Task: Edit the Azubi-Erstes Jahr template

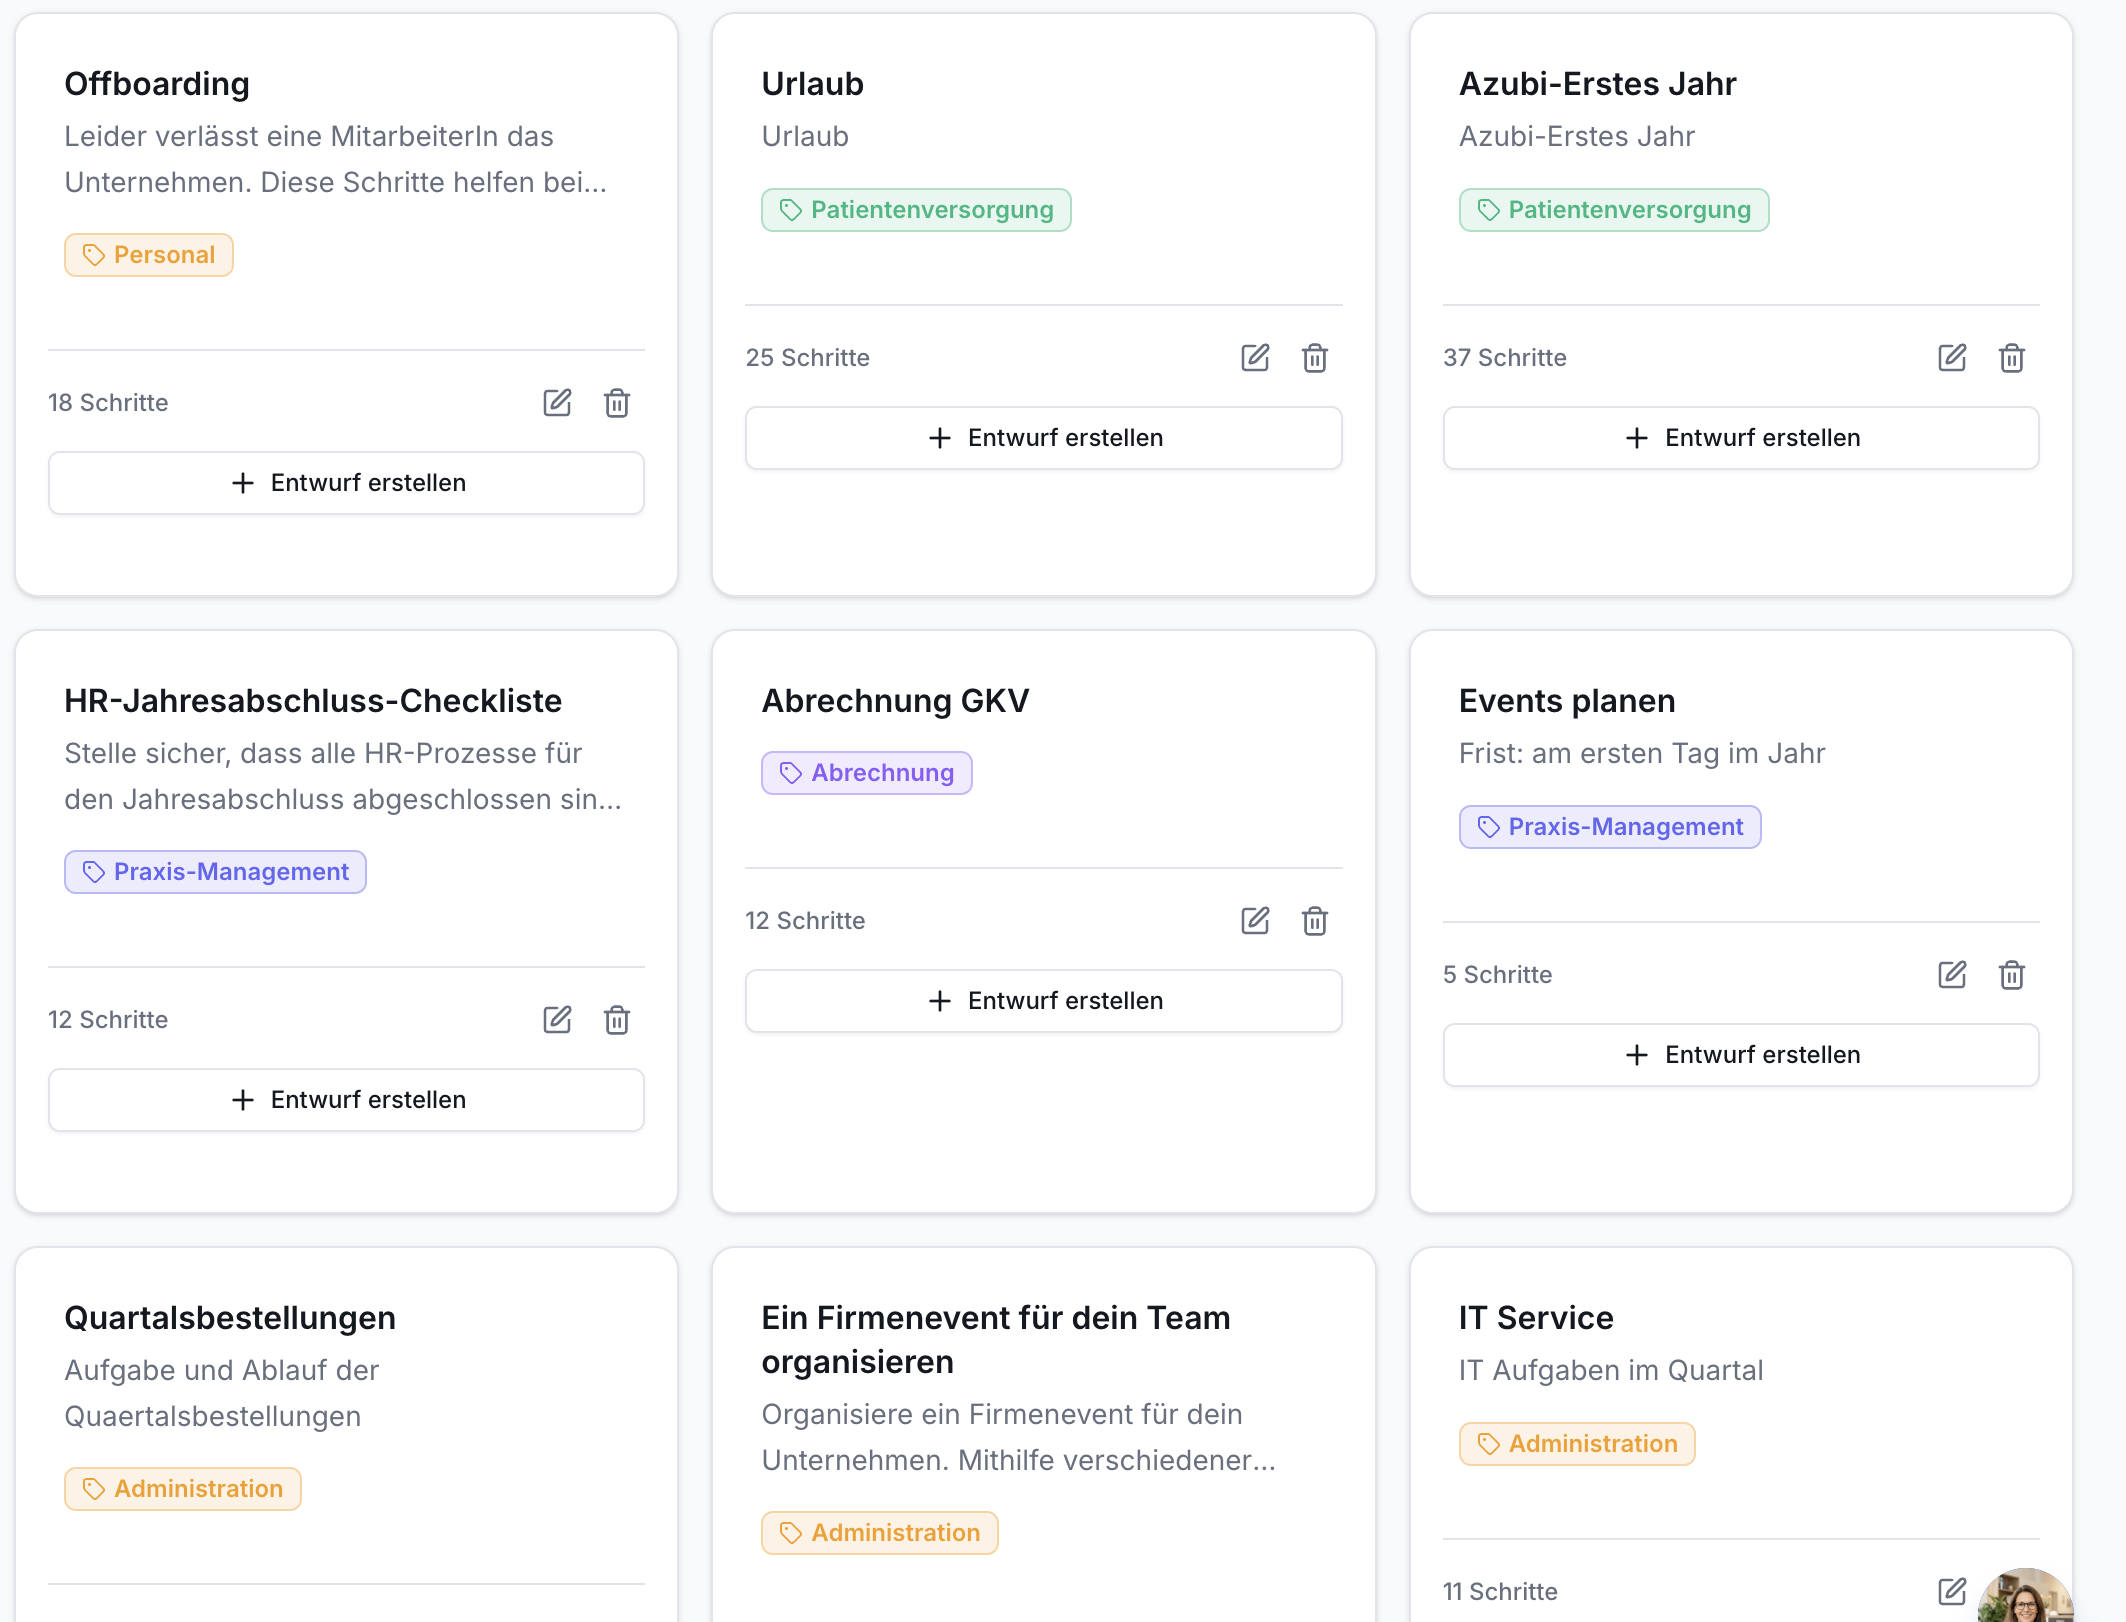Action: 1952,358
